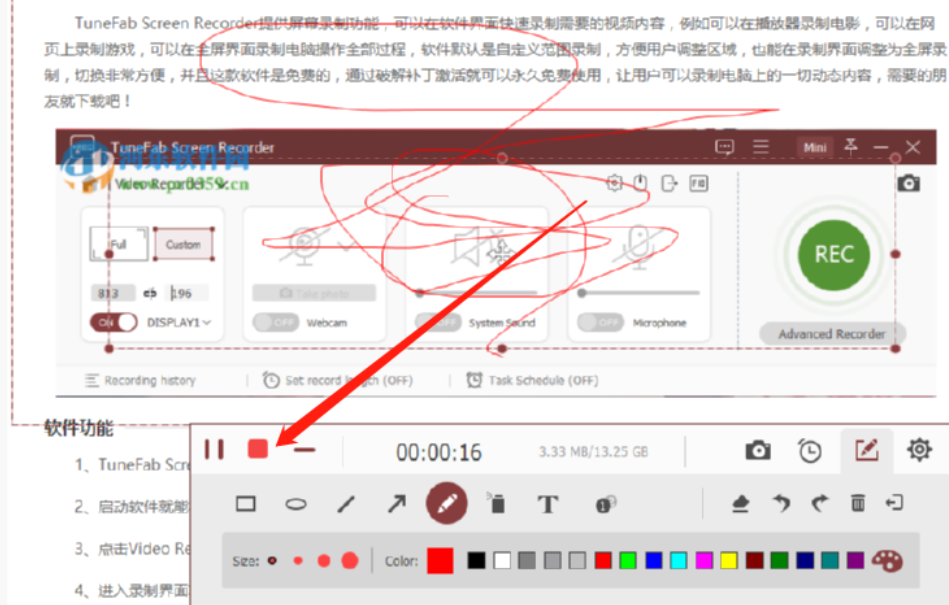
Task: Undo the last drawing stroke
Action: click(781, 503)
